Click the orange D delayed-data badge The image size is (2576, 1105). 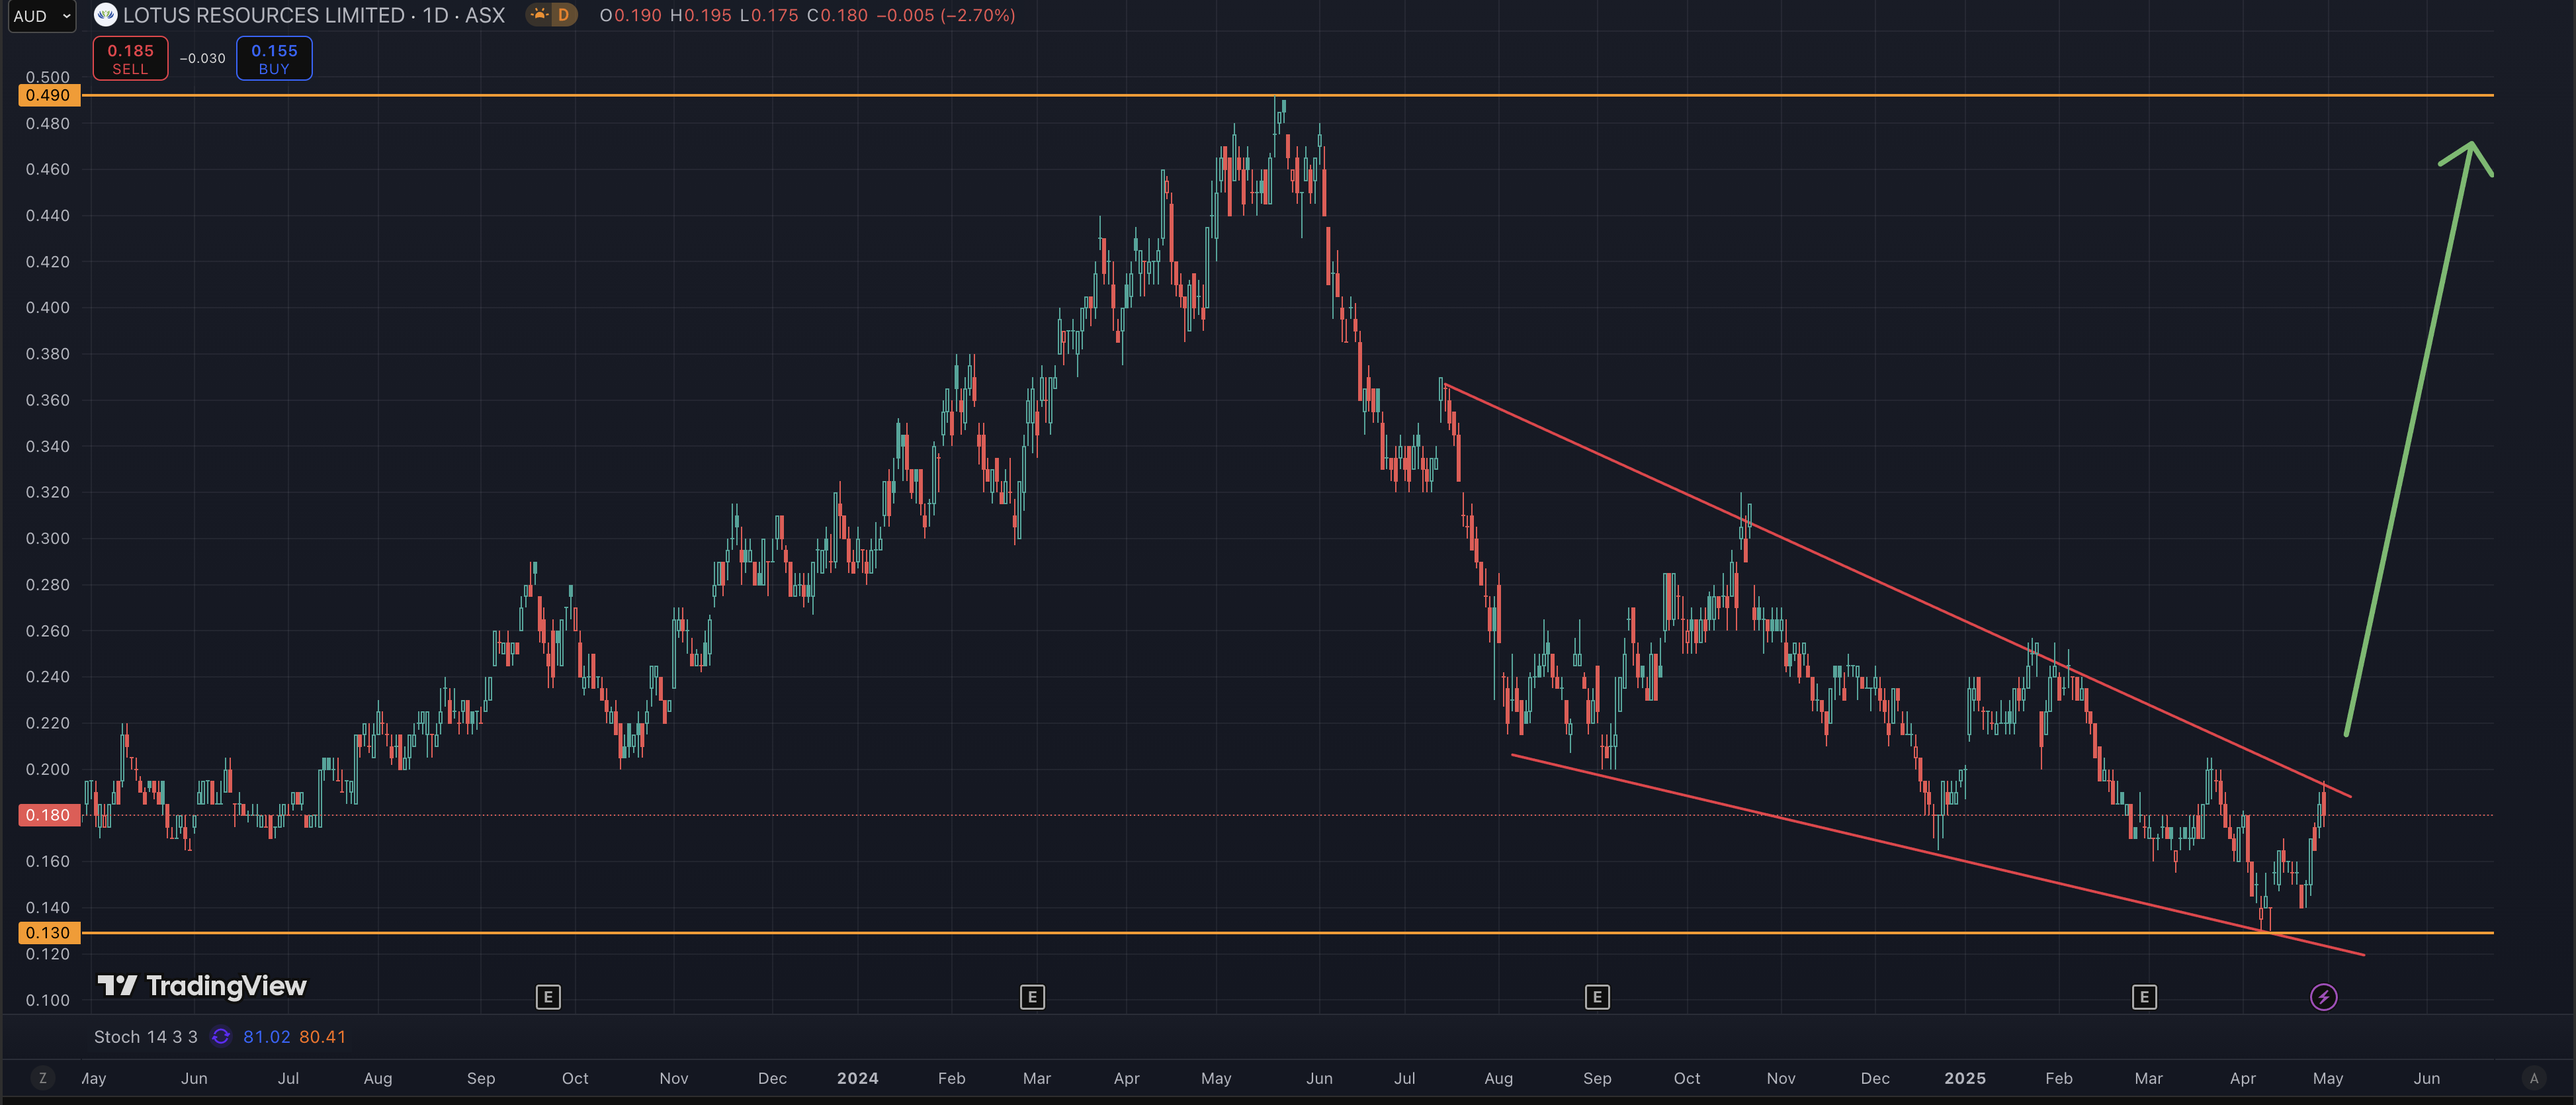(x=564, y=15)
